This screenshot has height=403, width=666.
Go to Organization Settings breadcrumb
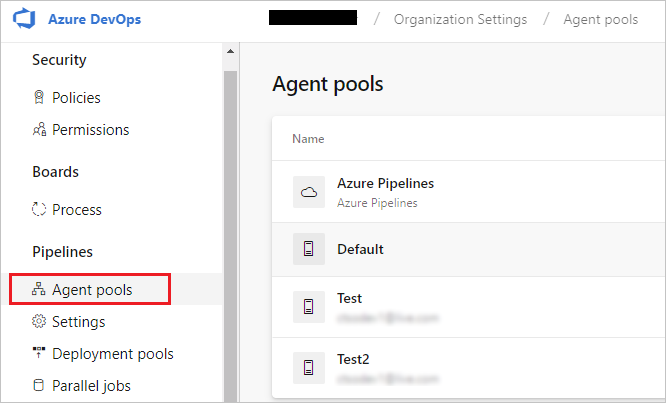click(458, 20)
